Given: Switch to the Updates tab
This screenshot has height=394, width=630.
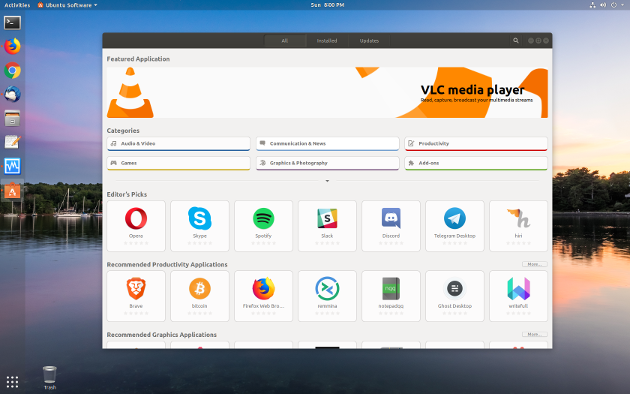Looking at the screenshot, I should pyautogui.click(x=369, y=41).
